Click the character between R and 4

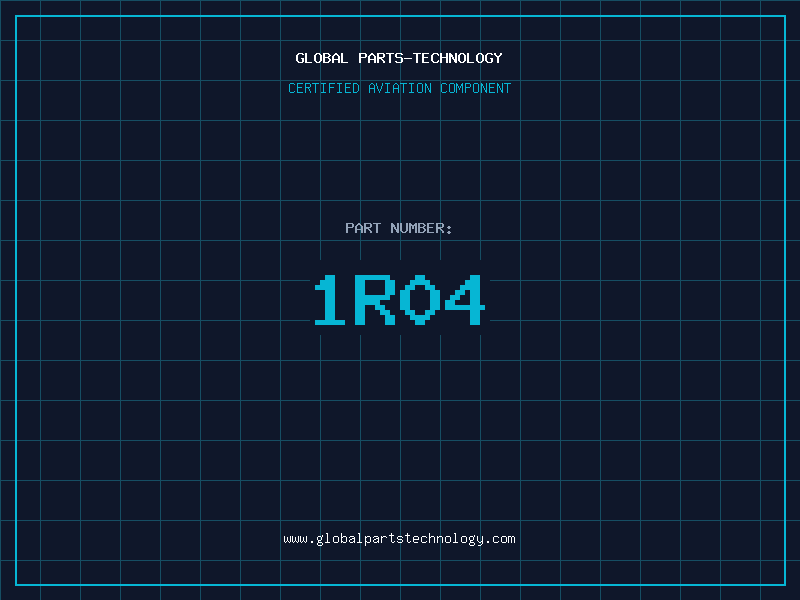pyautogui.click(x=420, y=300)
